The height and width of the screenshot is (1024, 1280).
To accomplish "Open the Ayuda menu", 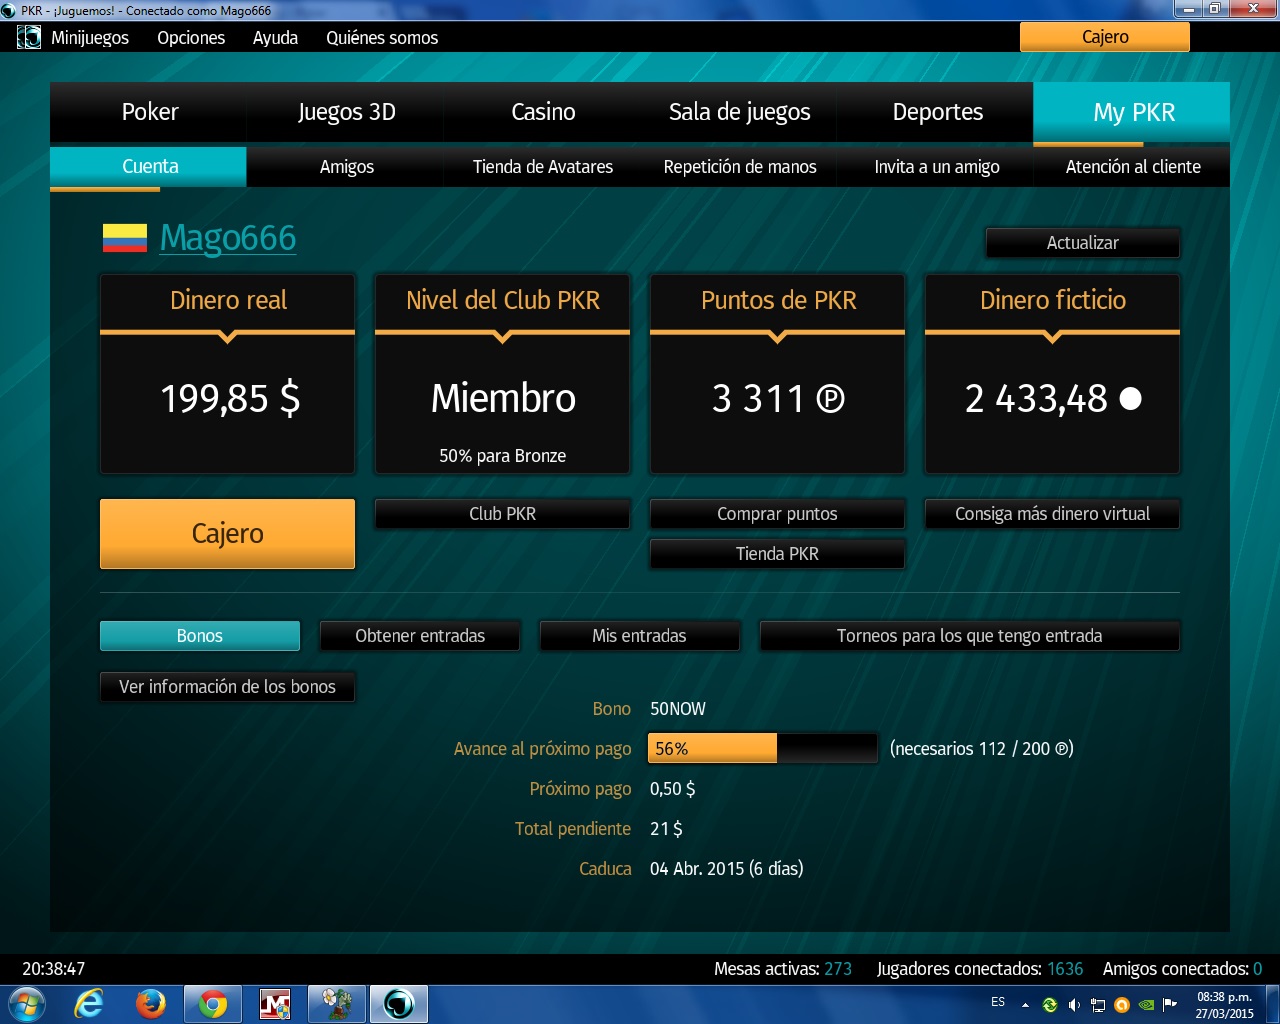I will (x=275, y=38).
